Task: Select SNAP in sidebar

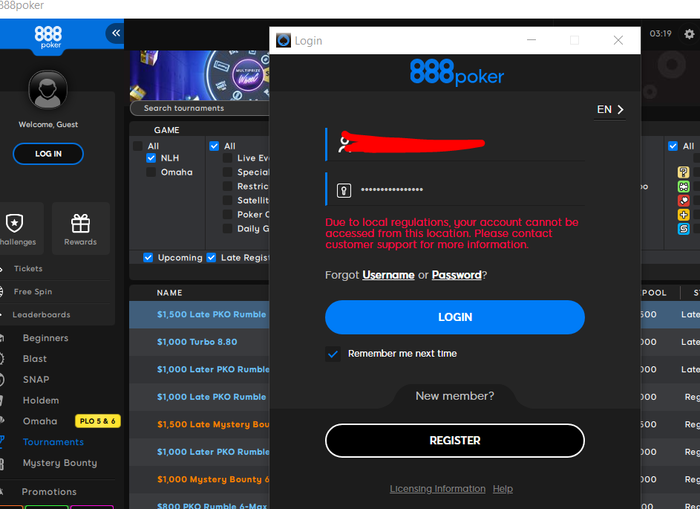Action: tap(36, 380)
